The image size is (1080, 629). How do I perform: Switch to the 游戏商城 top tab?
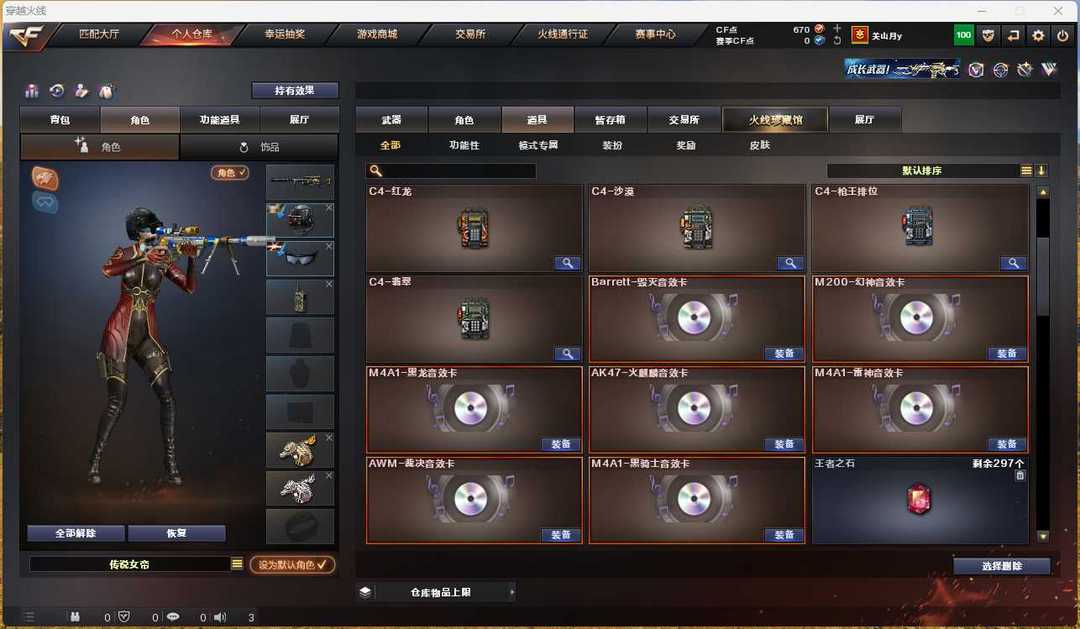click(377, 34)
